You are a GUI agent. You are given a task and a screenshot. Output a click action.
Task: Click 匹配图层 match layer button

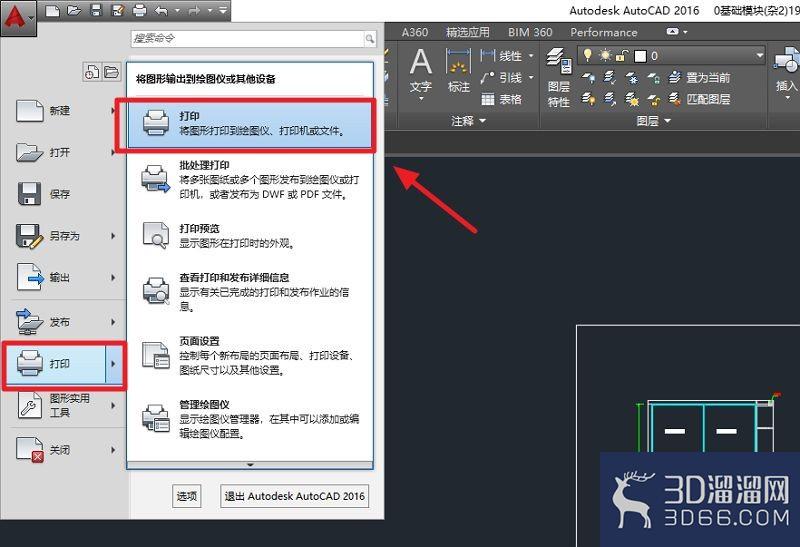pos(700,99)
